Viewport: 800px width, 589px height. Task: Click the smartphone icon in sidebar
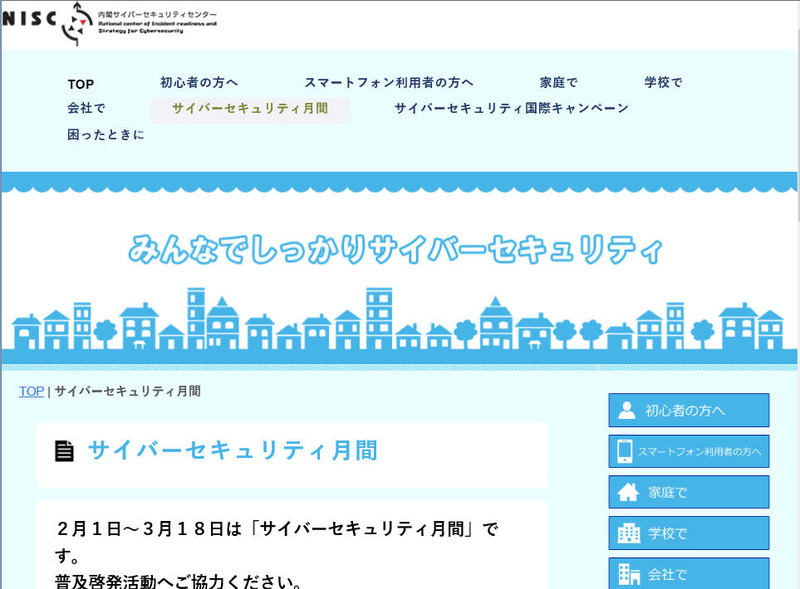pos(625,452)
